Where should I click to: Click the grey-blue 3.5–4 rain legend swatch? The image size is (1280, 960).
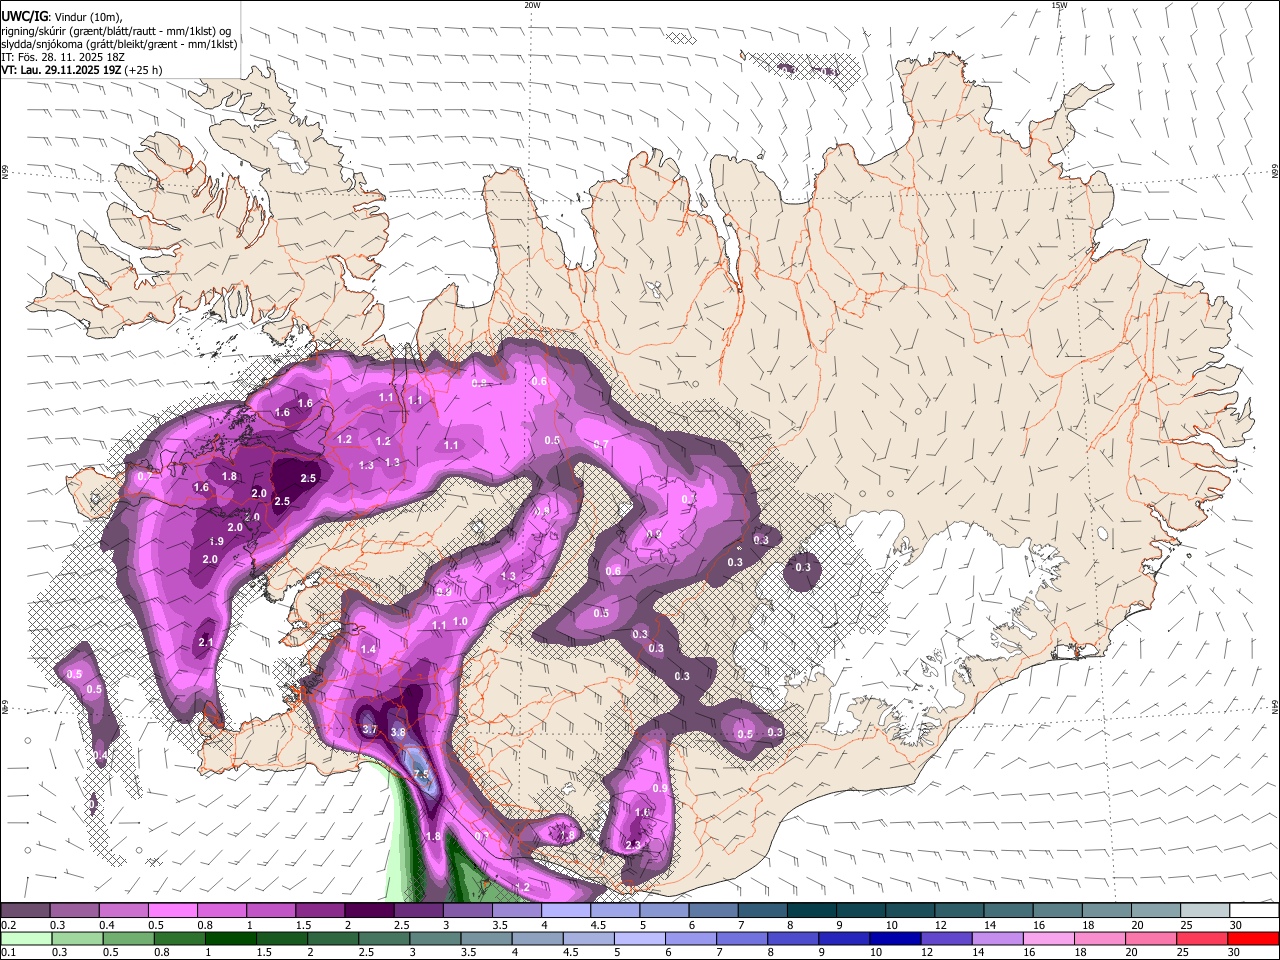coord(487,939)
